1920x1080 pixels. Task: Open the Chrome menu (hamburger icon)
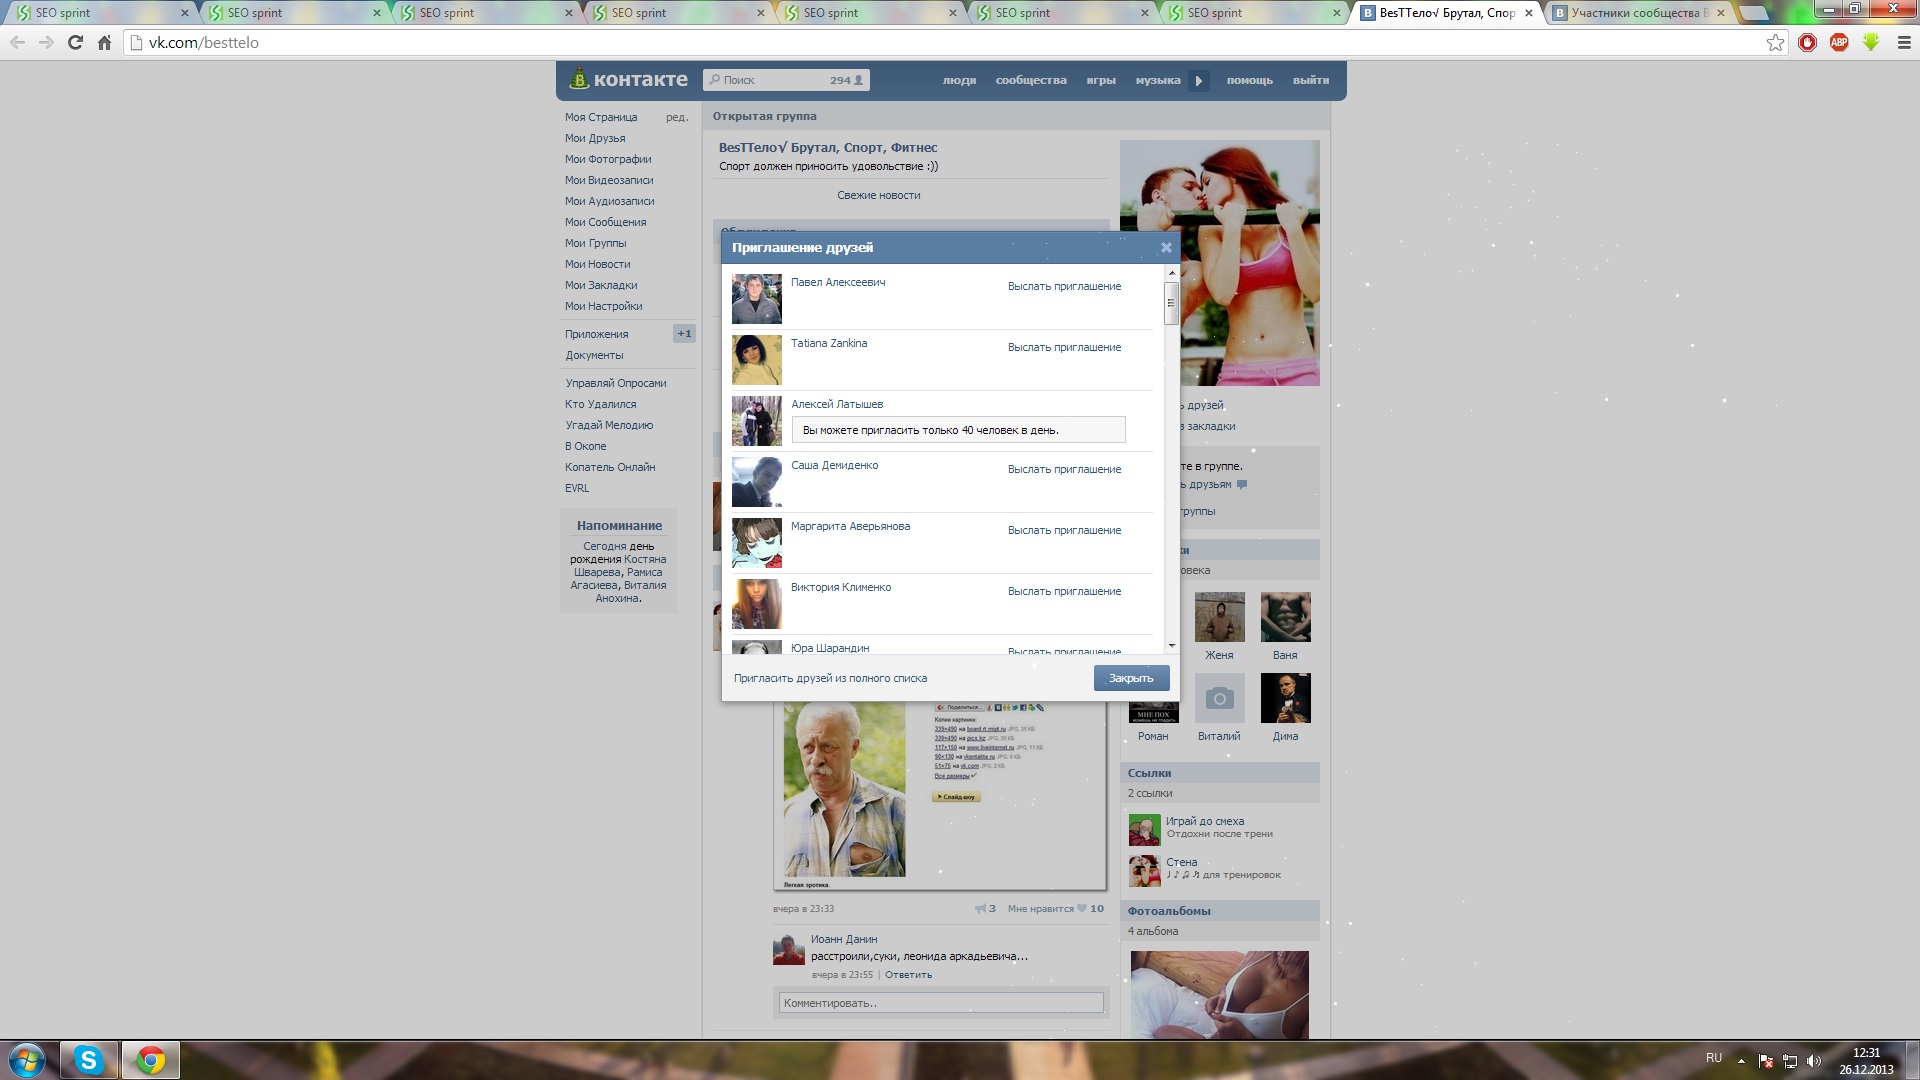pyautogui.click(x=1903, y=43)
